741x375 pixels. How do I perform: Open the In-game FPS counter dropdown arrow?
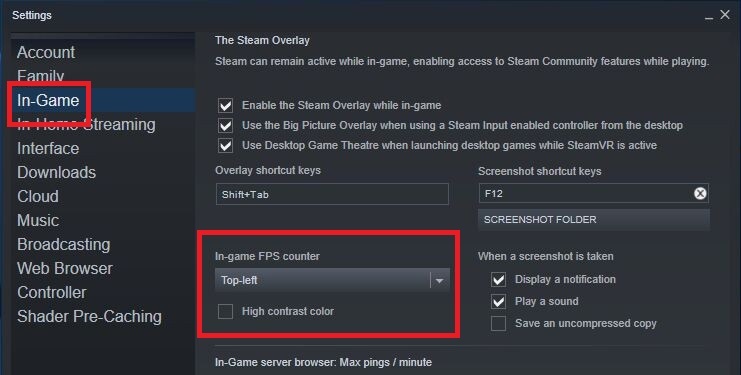click(x=439, y=281)
